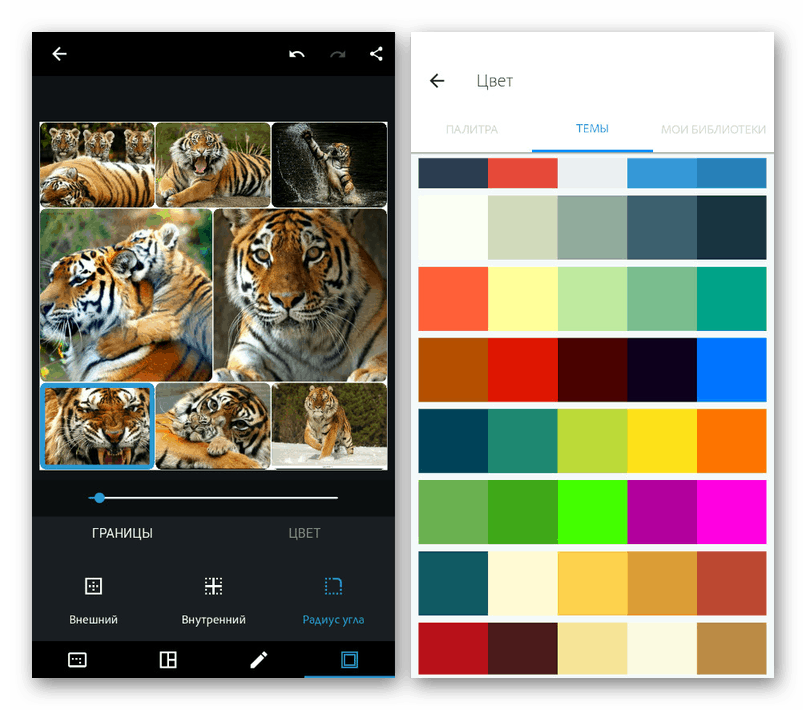Select the inner border (Внутренний) icon

tap(213, 586)
